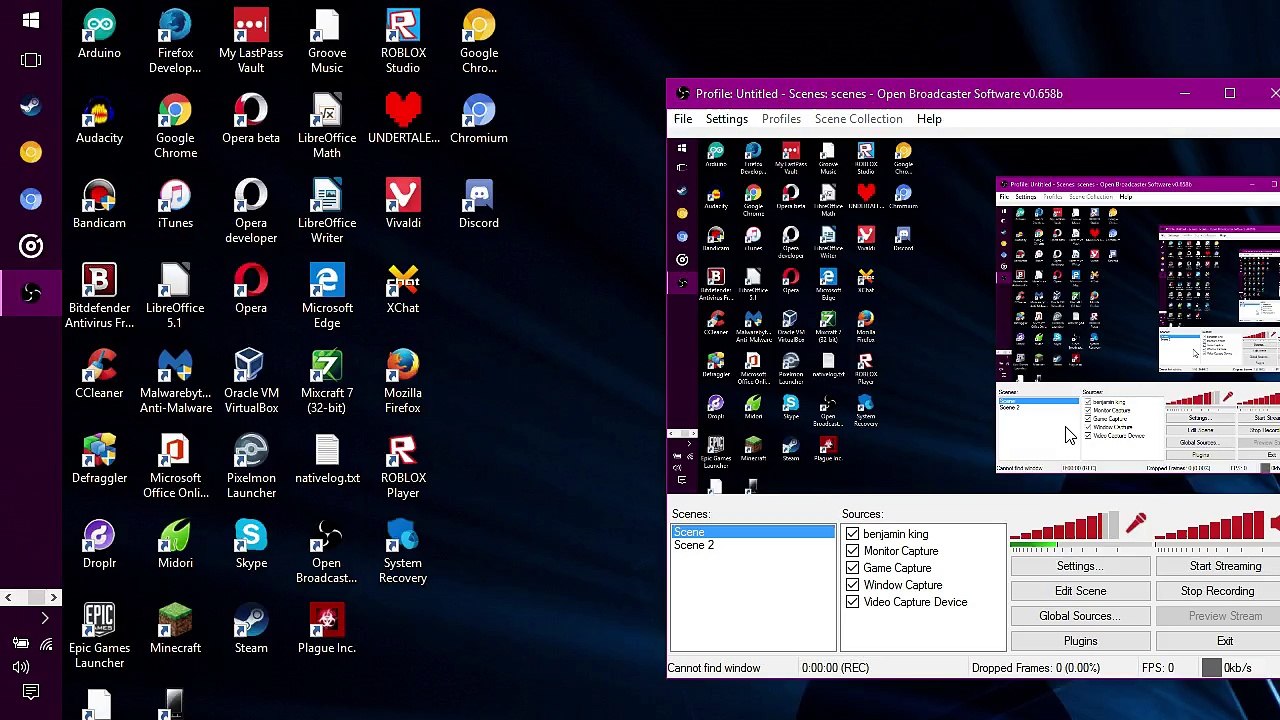Open LibreOffice Math from the desktop
The image size is (1280, 720).
[x=327, y=126]
